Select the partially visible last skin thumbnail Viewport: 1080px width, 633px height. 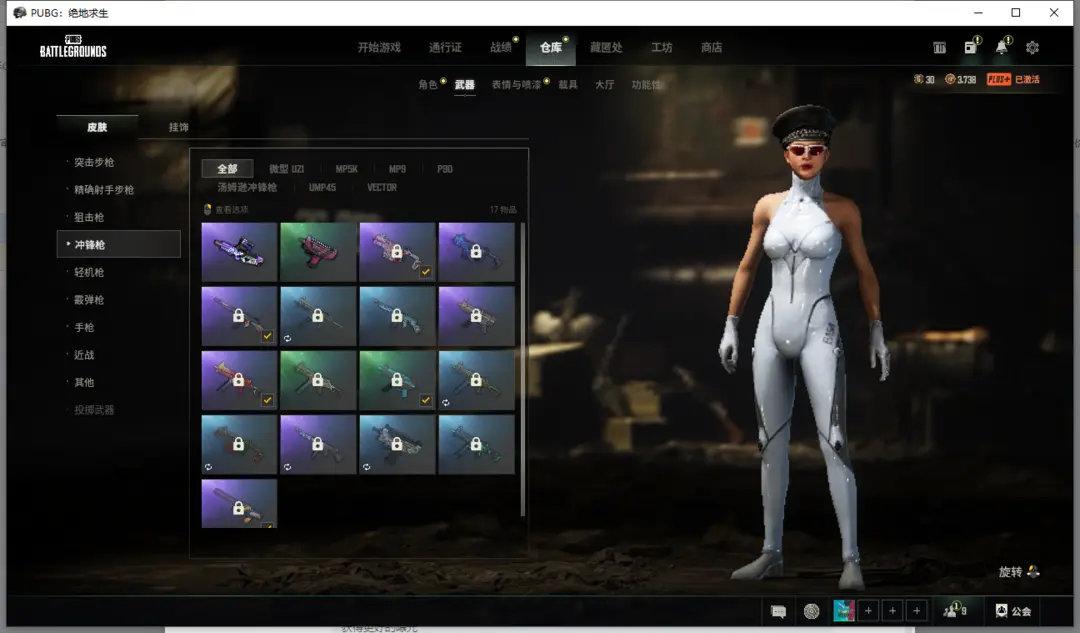[x=239, y=504]
